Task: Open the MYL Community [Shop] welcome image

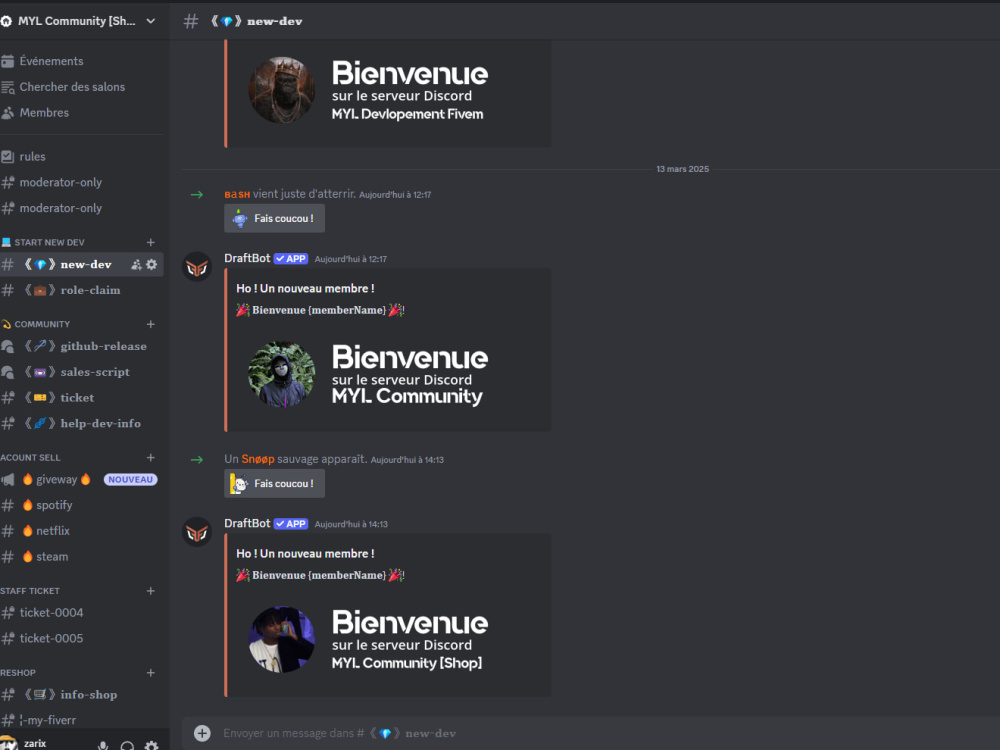Action: pos(390,640)
